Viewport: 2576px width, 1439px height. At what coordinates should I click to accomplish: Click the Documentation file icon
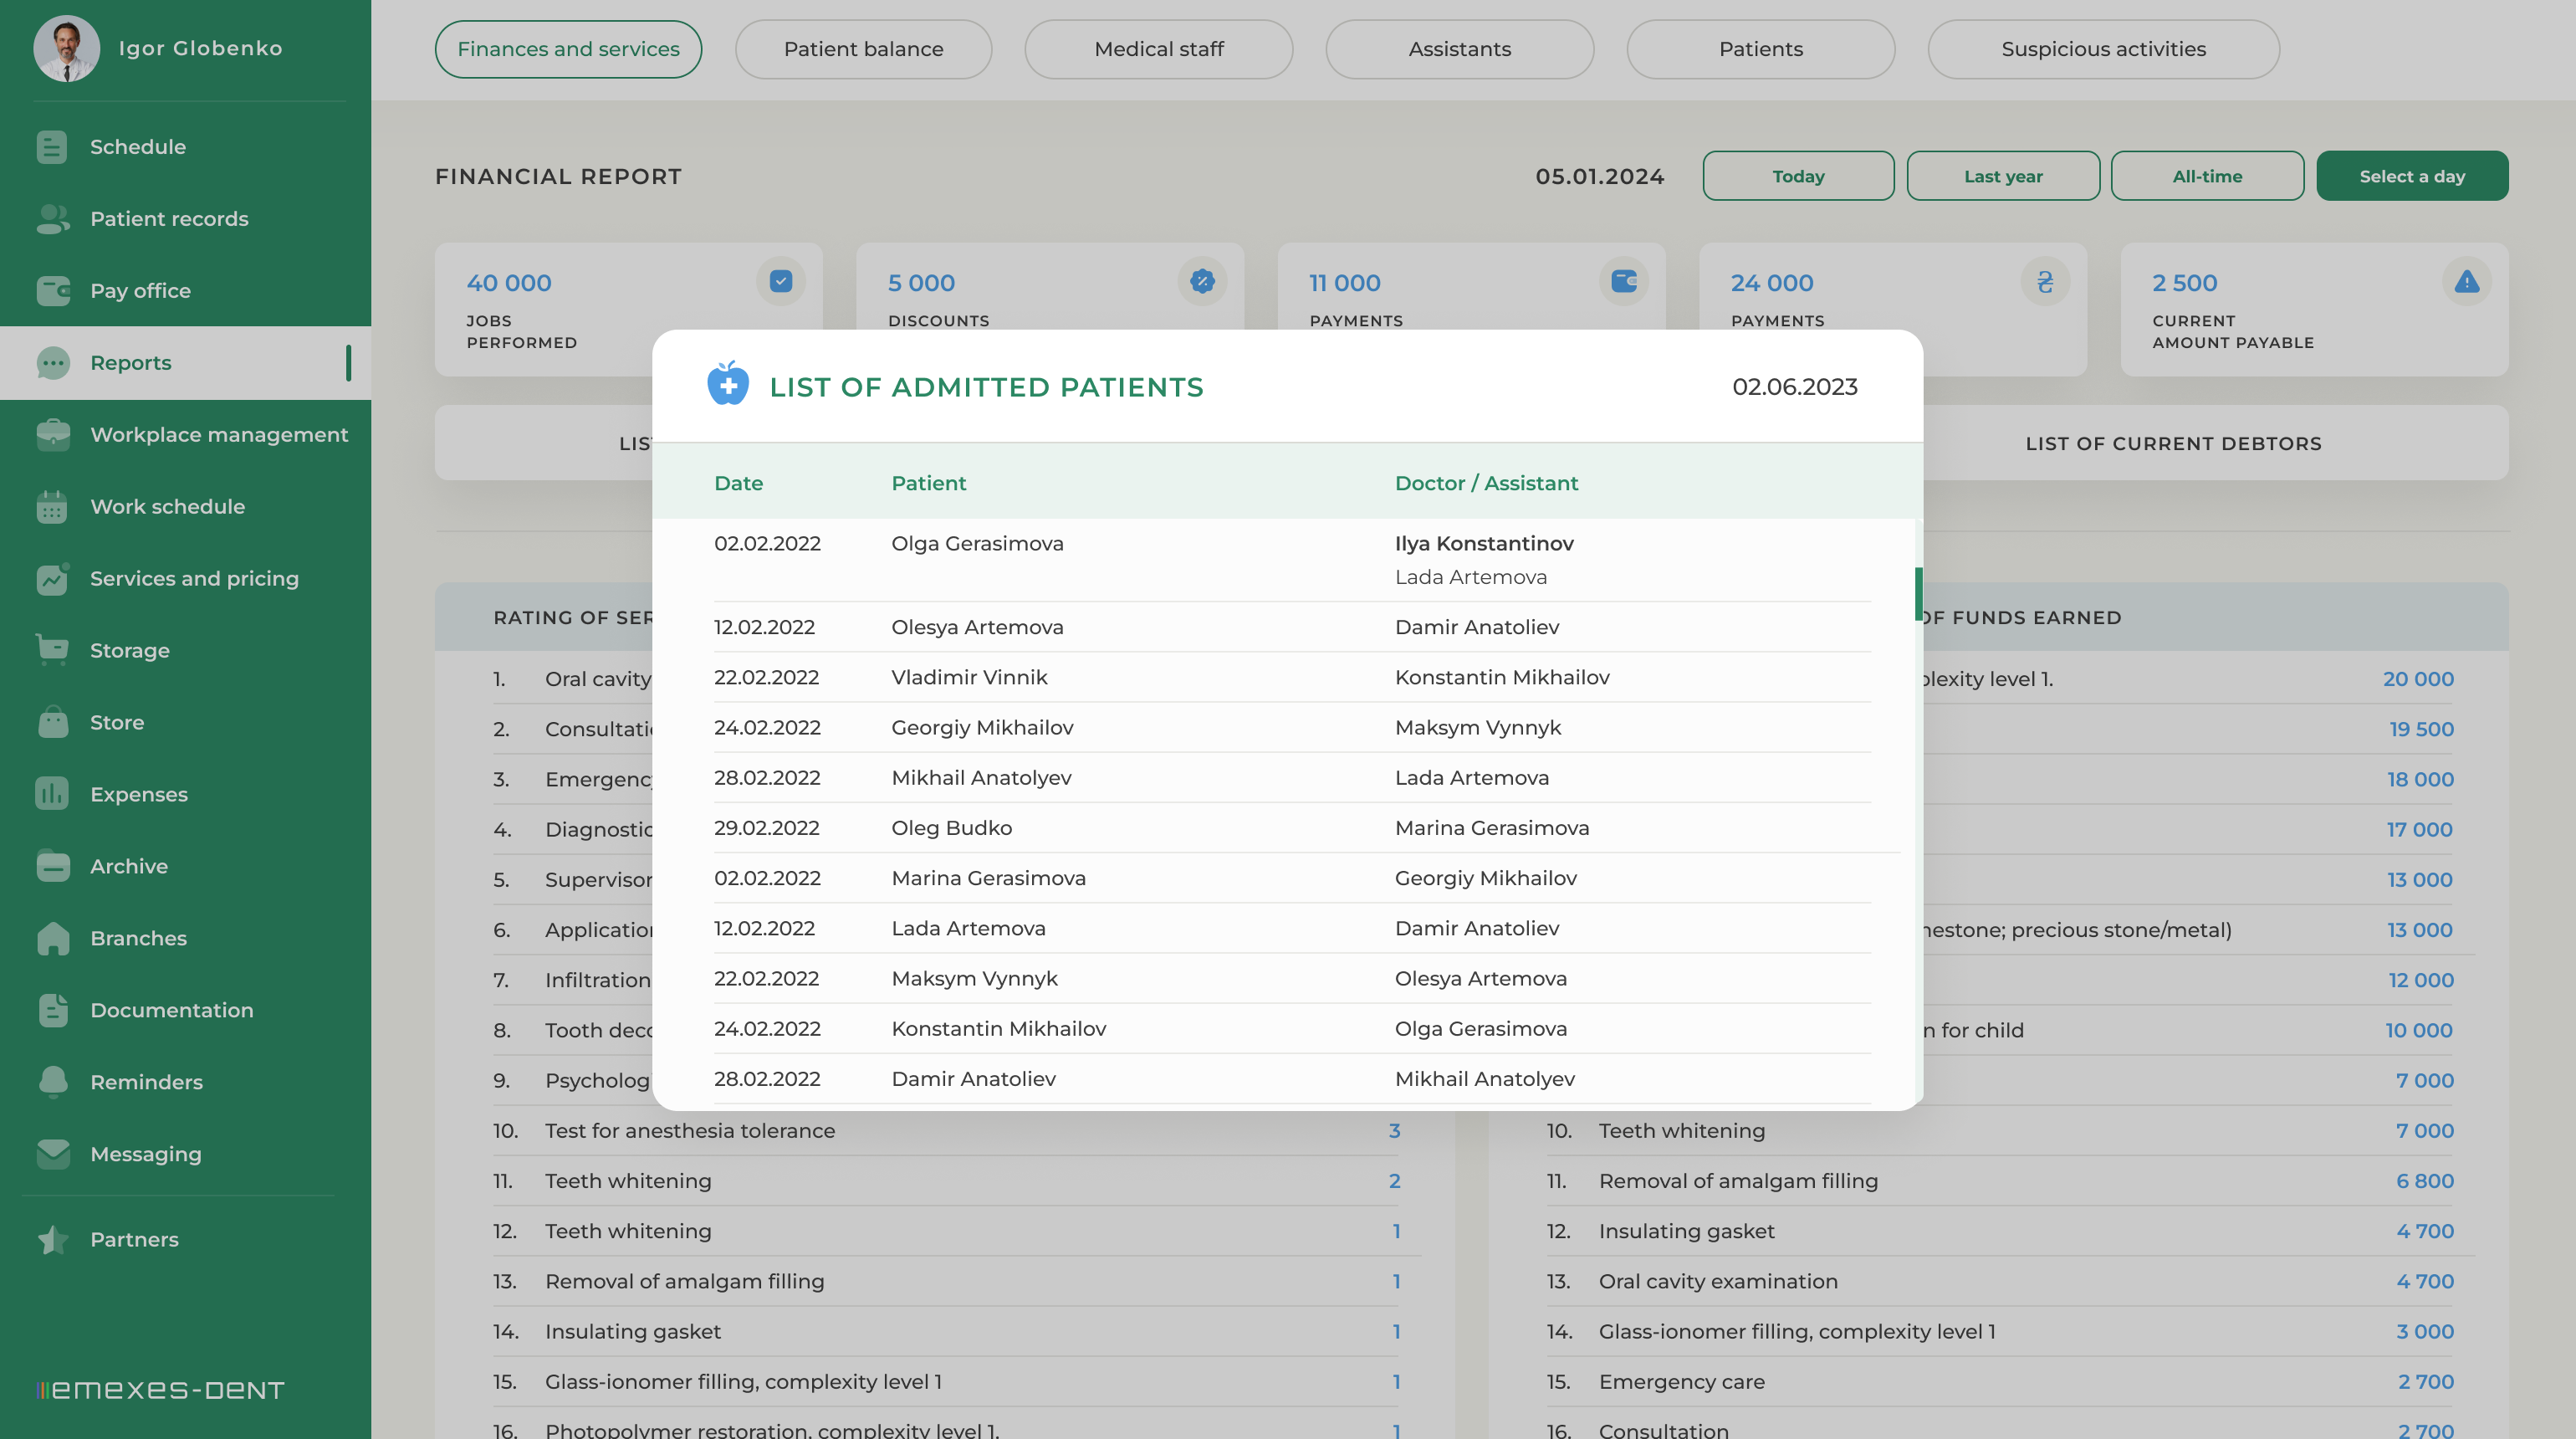(53, 1010)
